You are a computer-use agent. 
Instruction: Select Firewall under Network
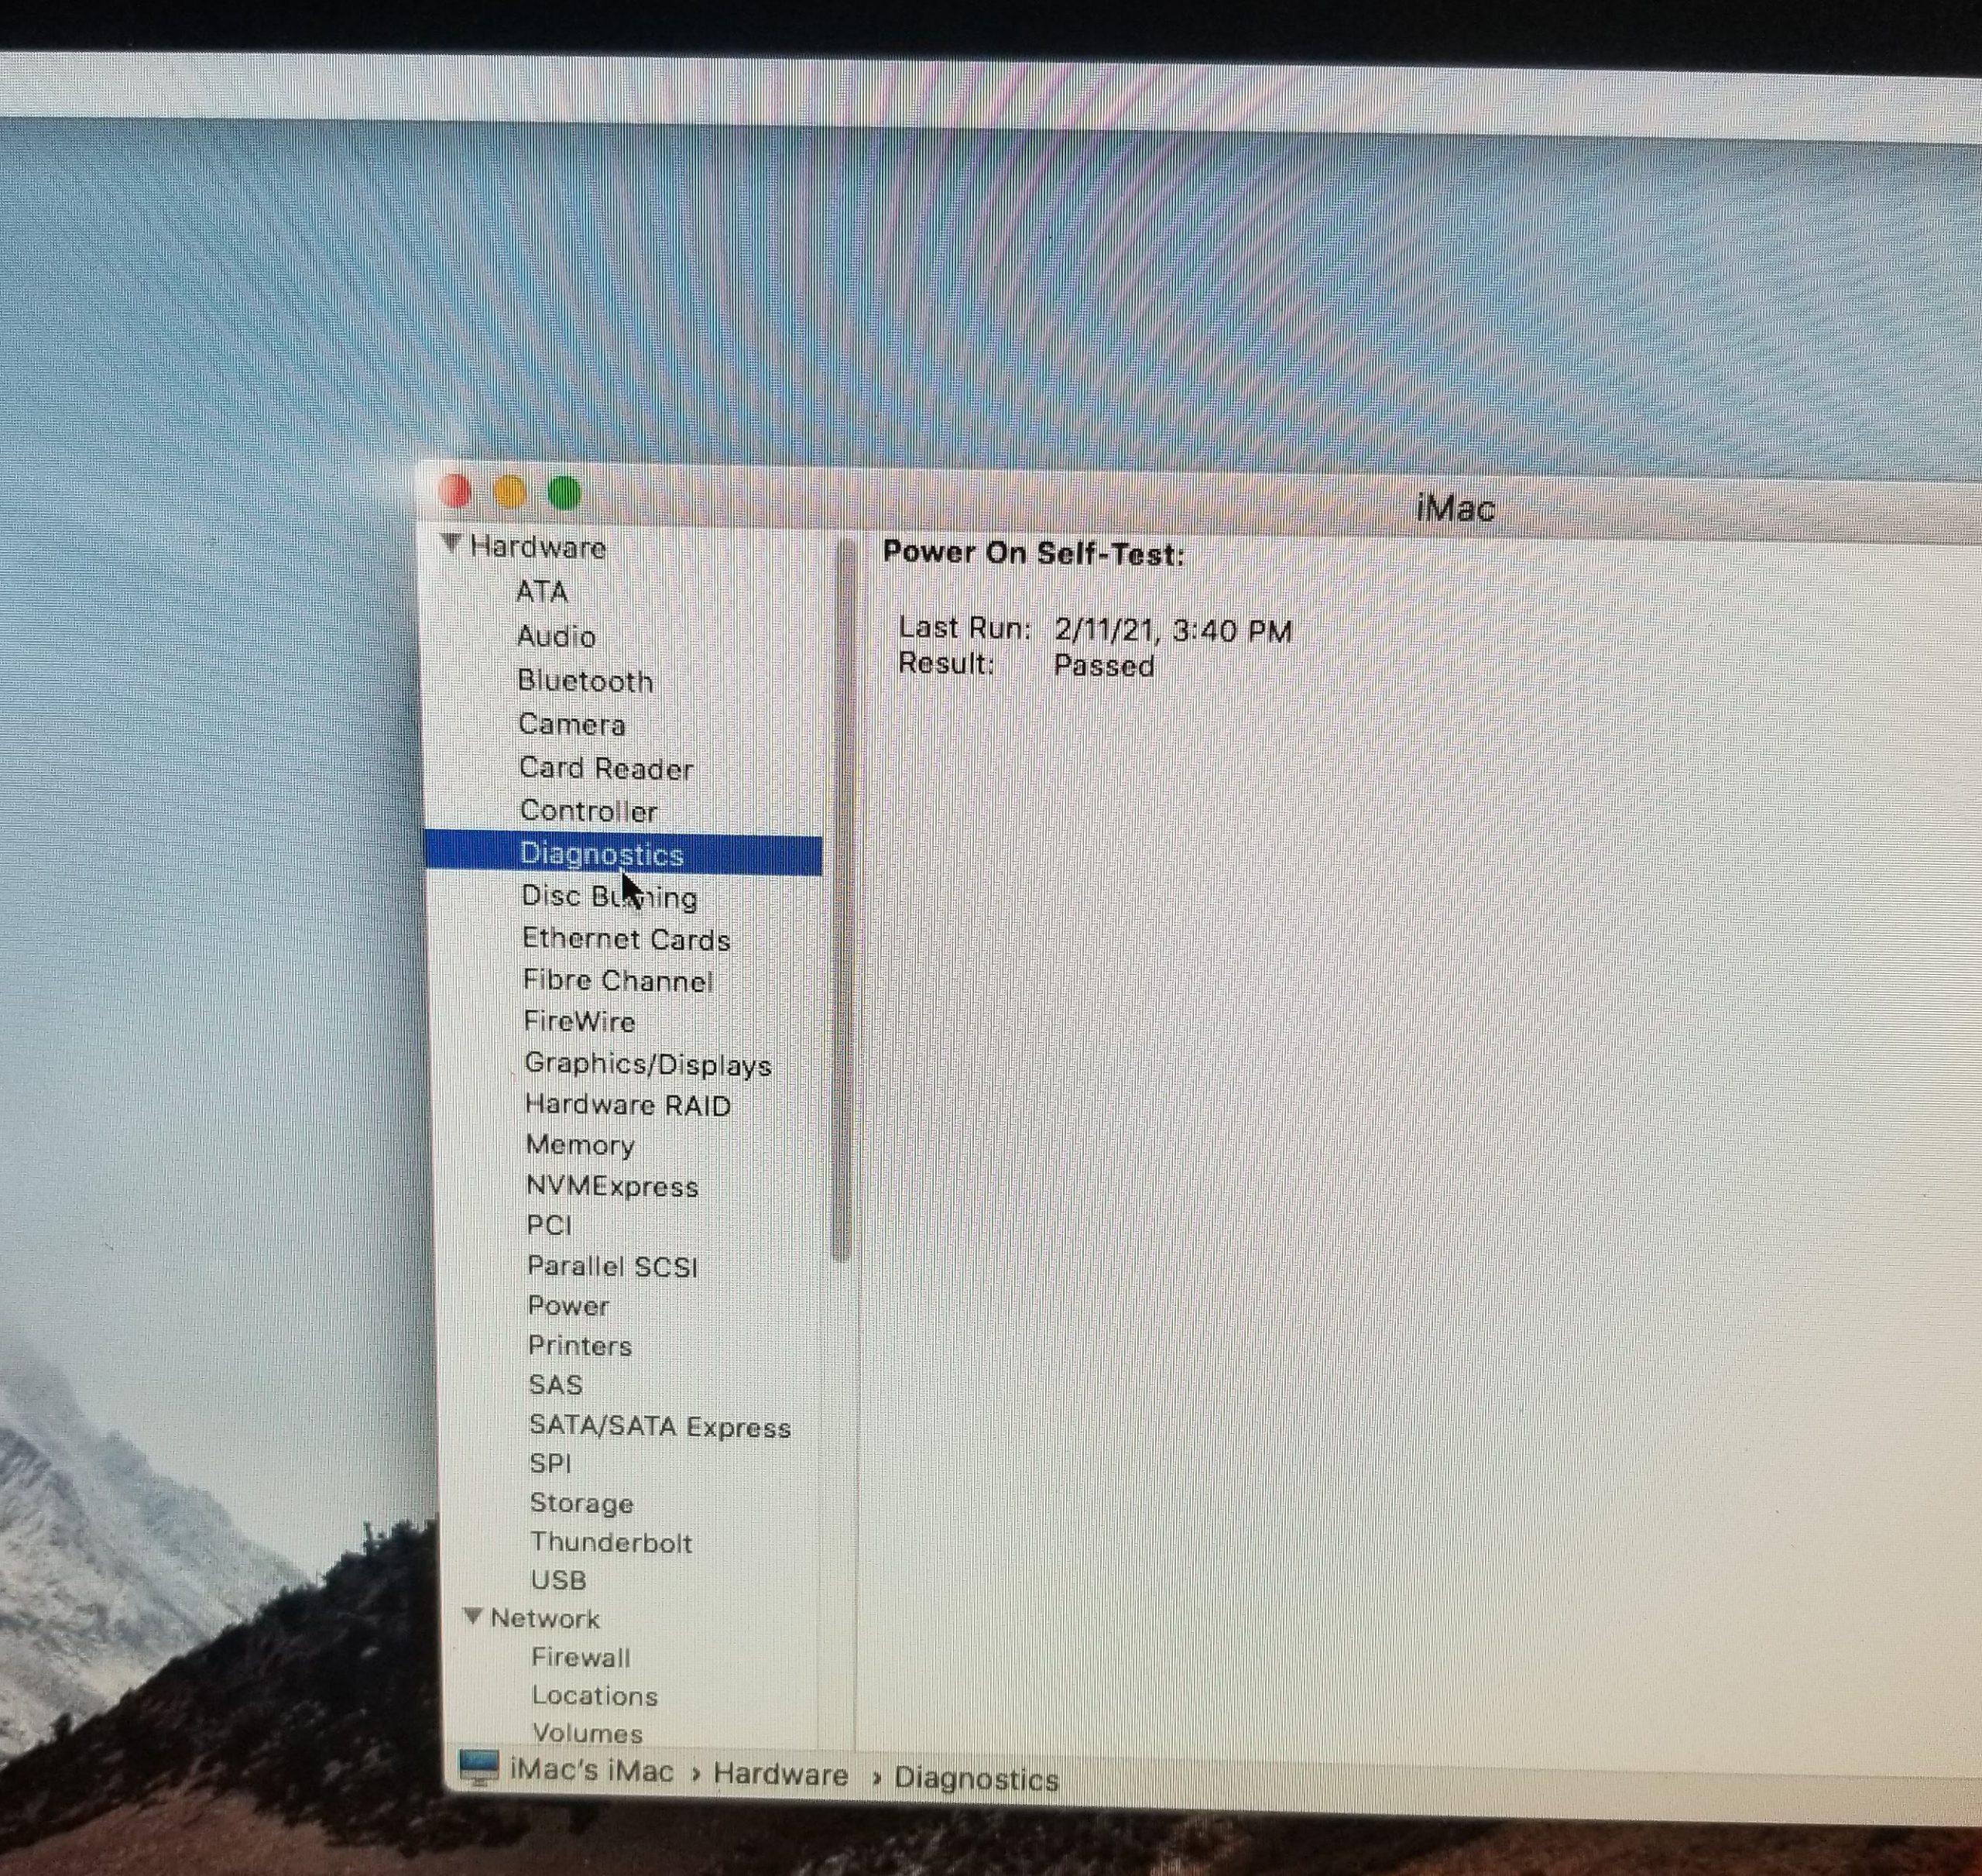pyautogui.click(x=580, y=1657)
